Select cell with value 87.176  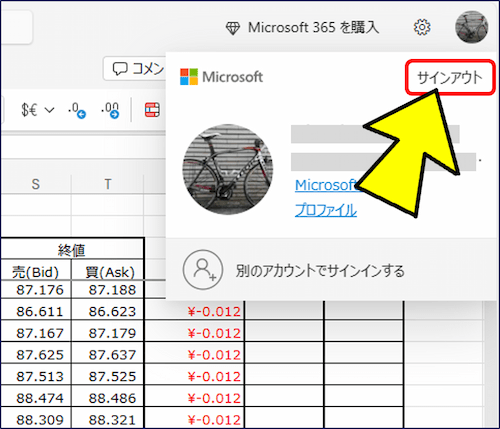click(x=36, y=290)
